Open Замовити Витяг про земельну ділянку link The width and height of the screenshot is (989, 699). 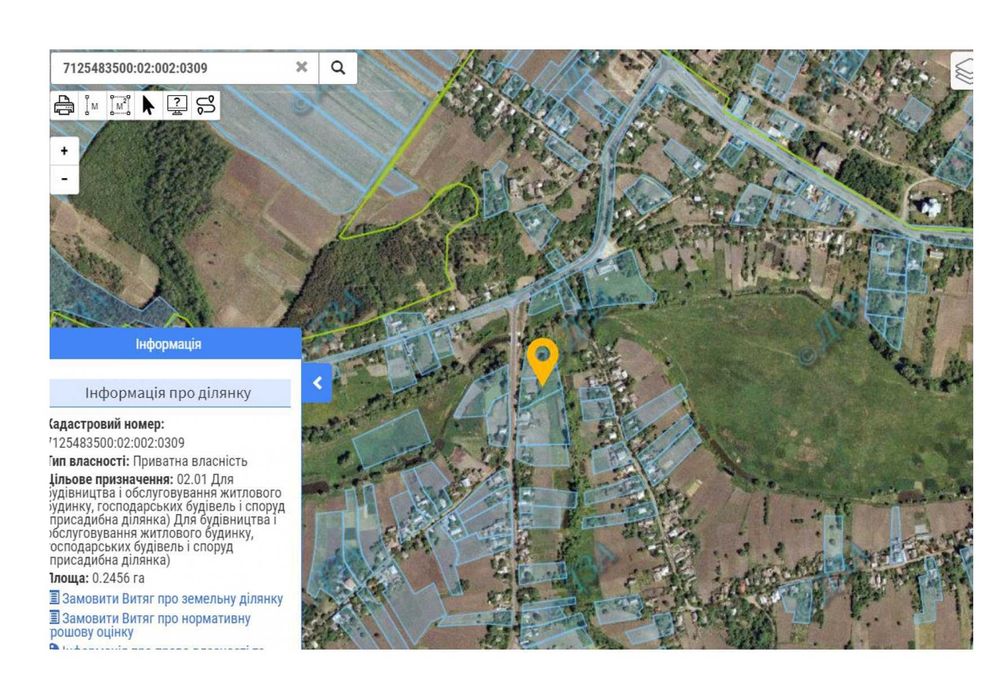coord(172,599)
